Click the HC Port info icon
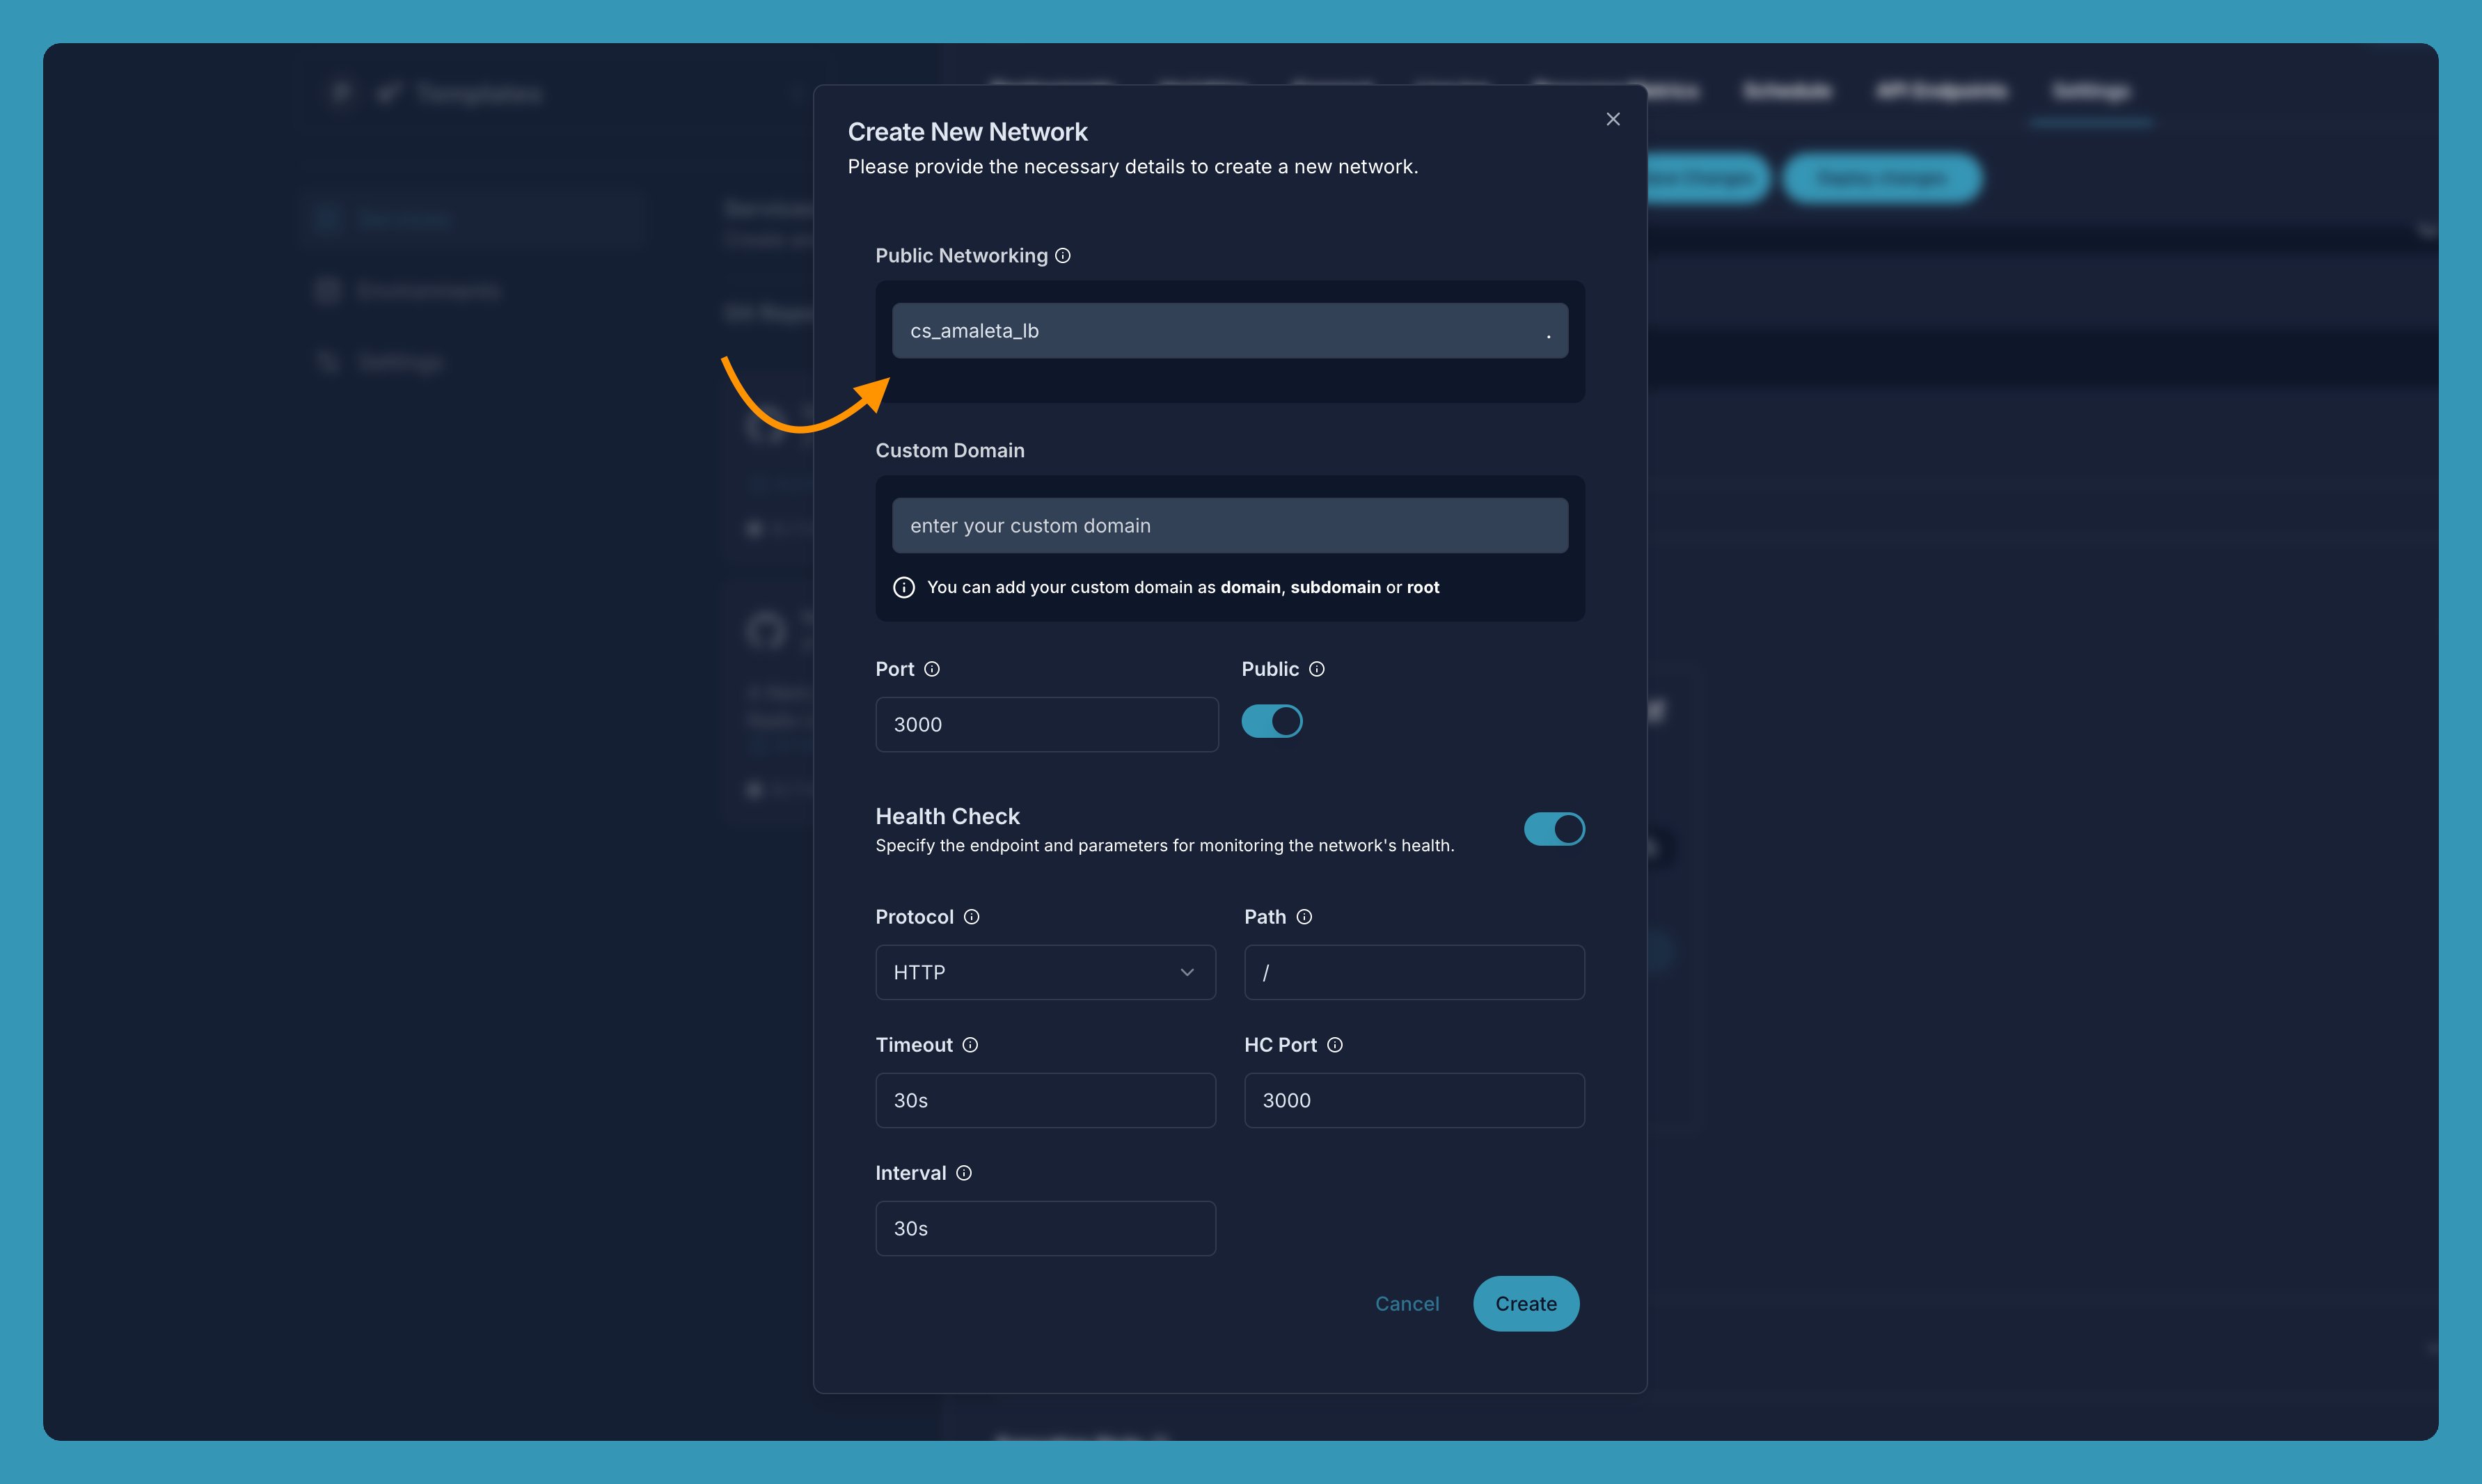 (1335, 1045)
